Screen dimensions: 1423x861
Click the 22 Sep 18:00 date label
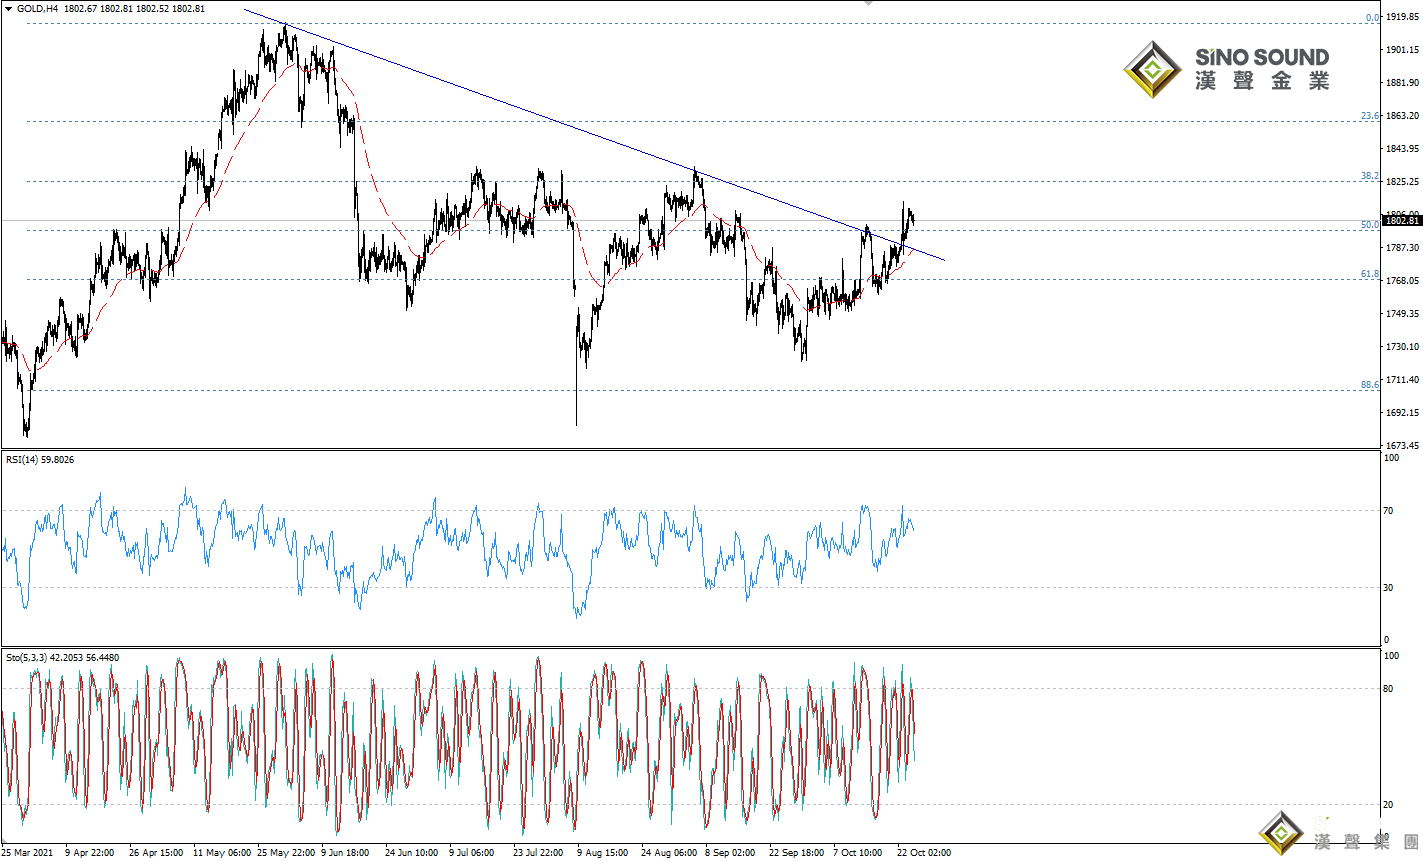click(797, 853)
